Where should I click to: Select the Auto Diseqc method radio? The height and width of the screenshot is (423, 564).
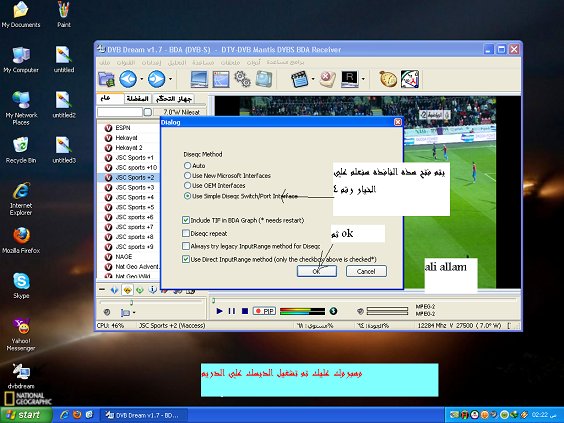[x=187, y=165]
